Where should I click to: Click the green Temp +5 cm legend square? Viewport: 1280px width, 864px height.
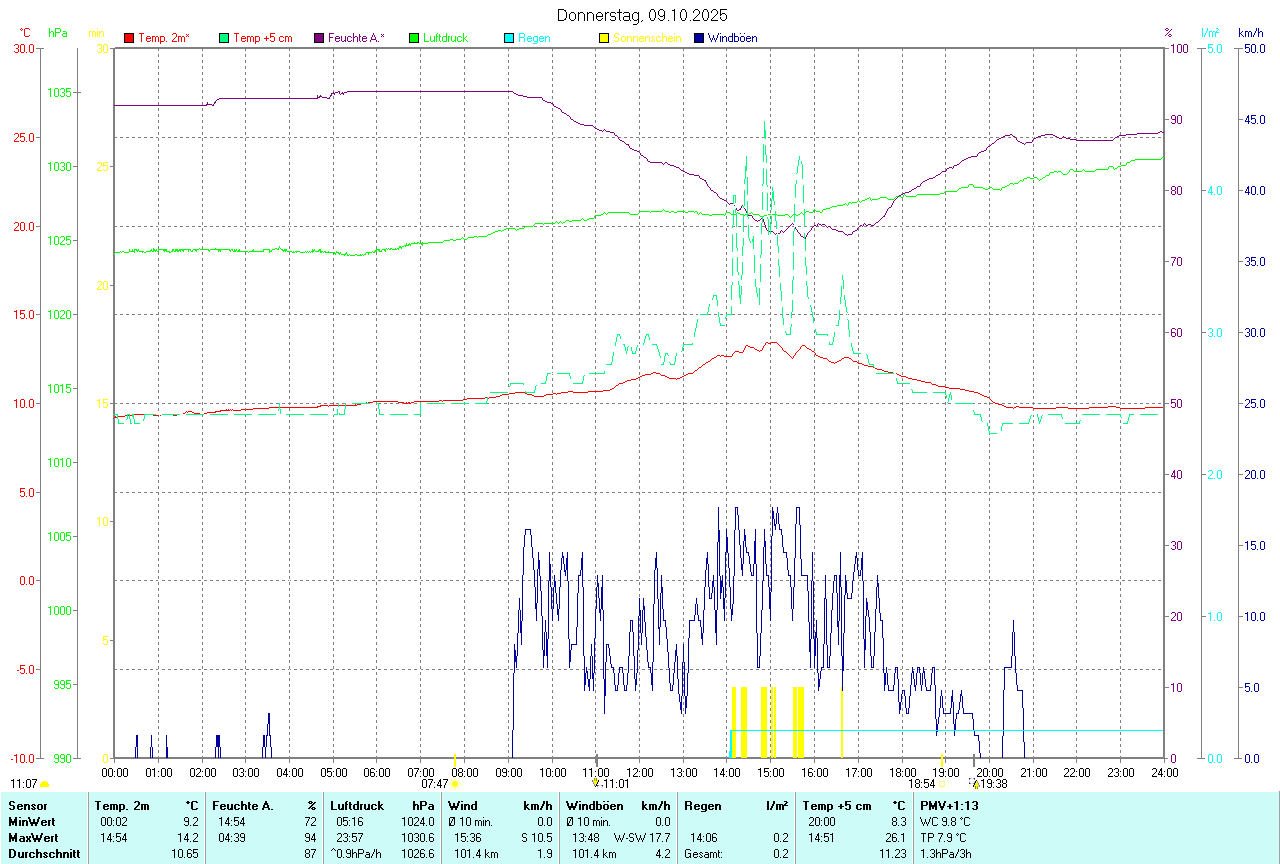point(224,38)
